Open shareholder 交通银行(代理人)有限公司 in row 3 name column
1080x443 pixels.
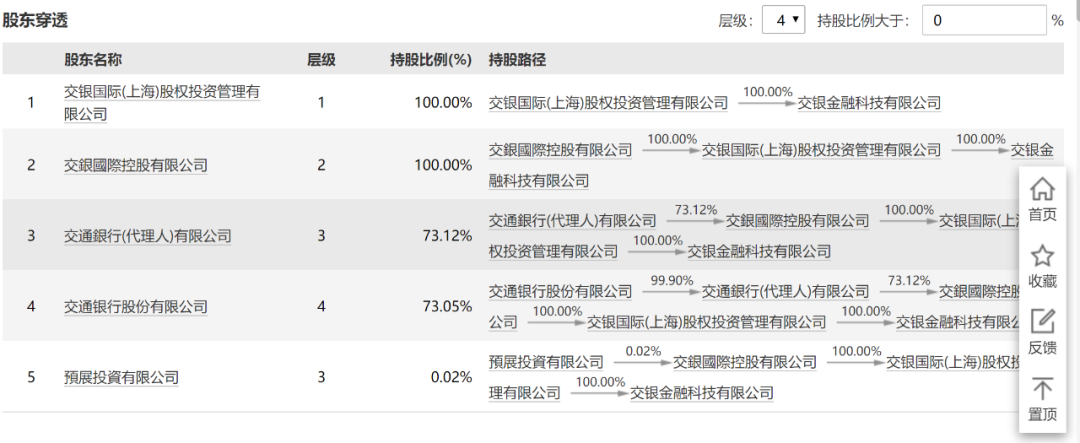click(x=147, y=236)
